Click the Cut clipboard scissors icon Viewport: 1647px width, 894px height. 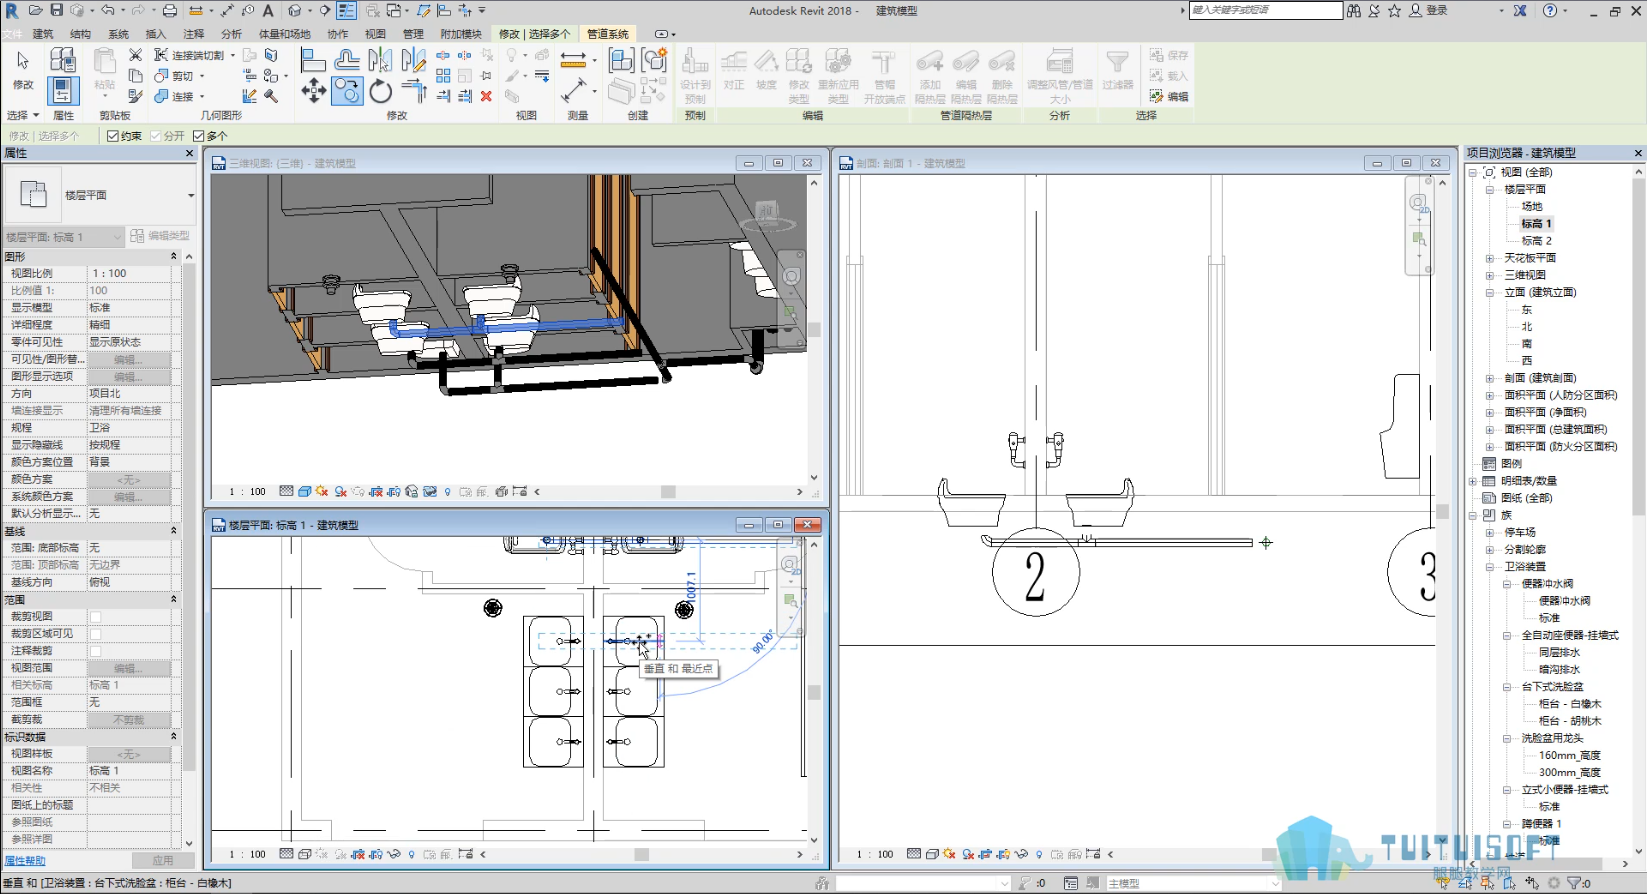click(135, 55)
